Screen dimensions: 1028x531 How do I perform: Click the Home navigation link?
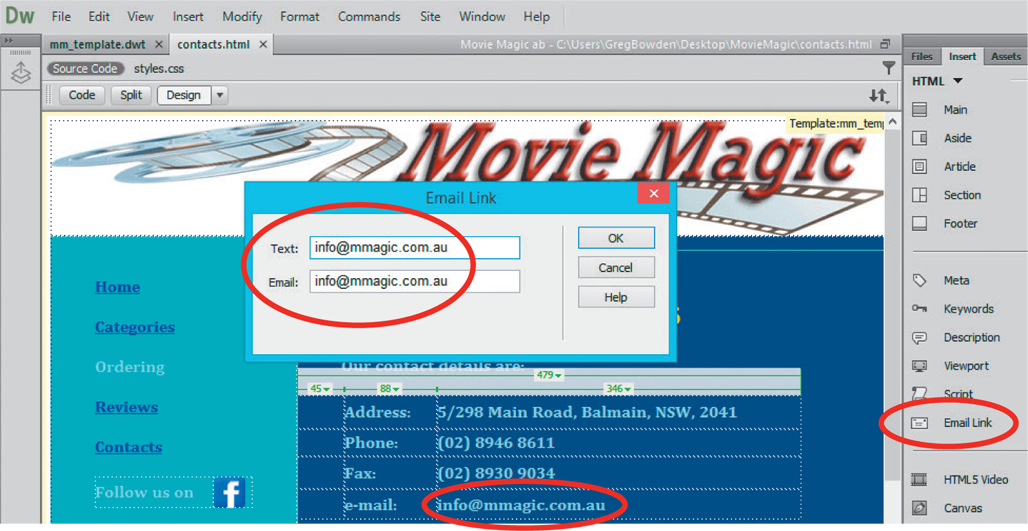point(117,287)
